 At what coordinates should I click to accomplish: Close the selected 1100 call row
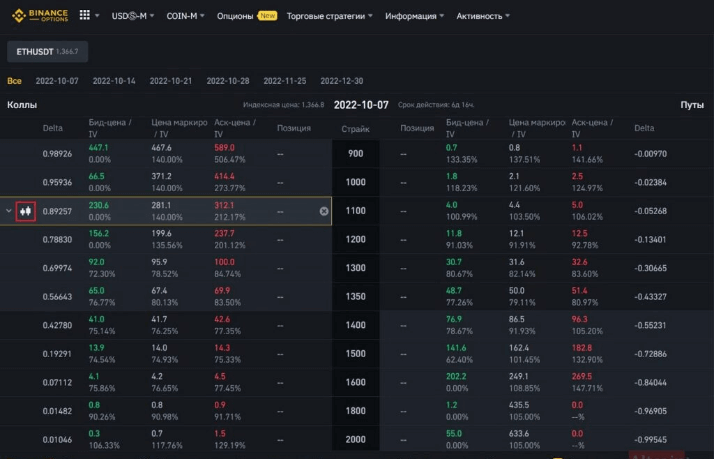click(x=324, y=211)
